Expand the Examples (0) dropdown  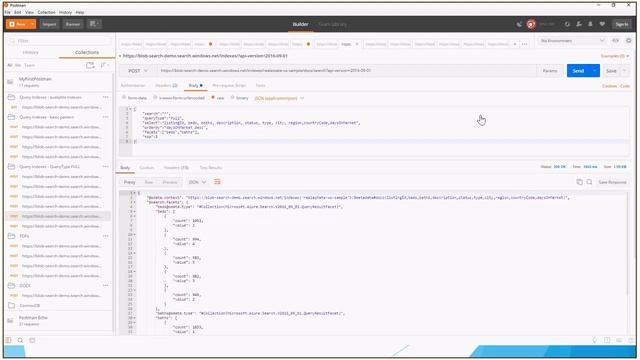pos(615,56)
